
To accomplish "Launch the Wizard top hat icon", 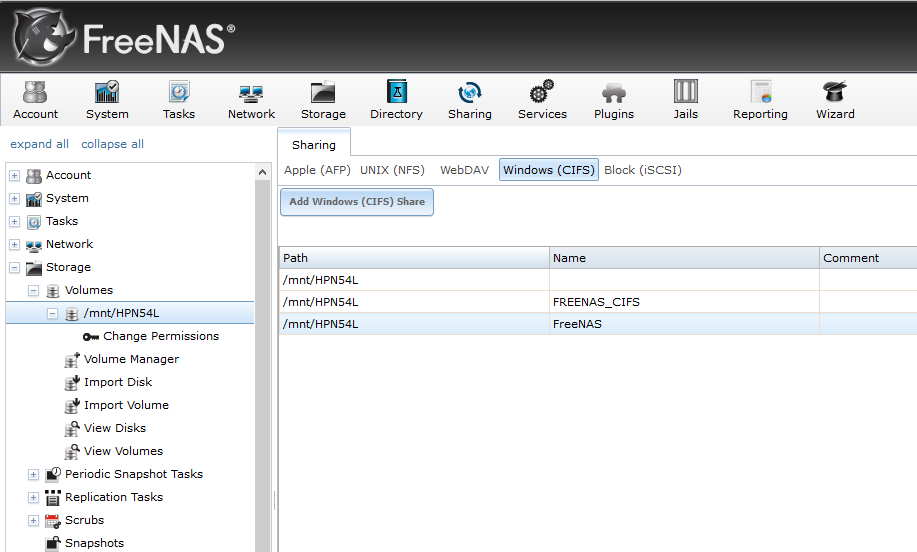I will tap(835, 92).
